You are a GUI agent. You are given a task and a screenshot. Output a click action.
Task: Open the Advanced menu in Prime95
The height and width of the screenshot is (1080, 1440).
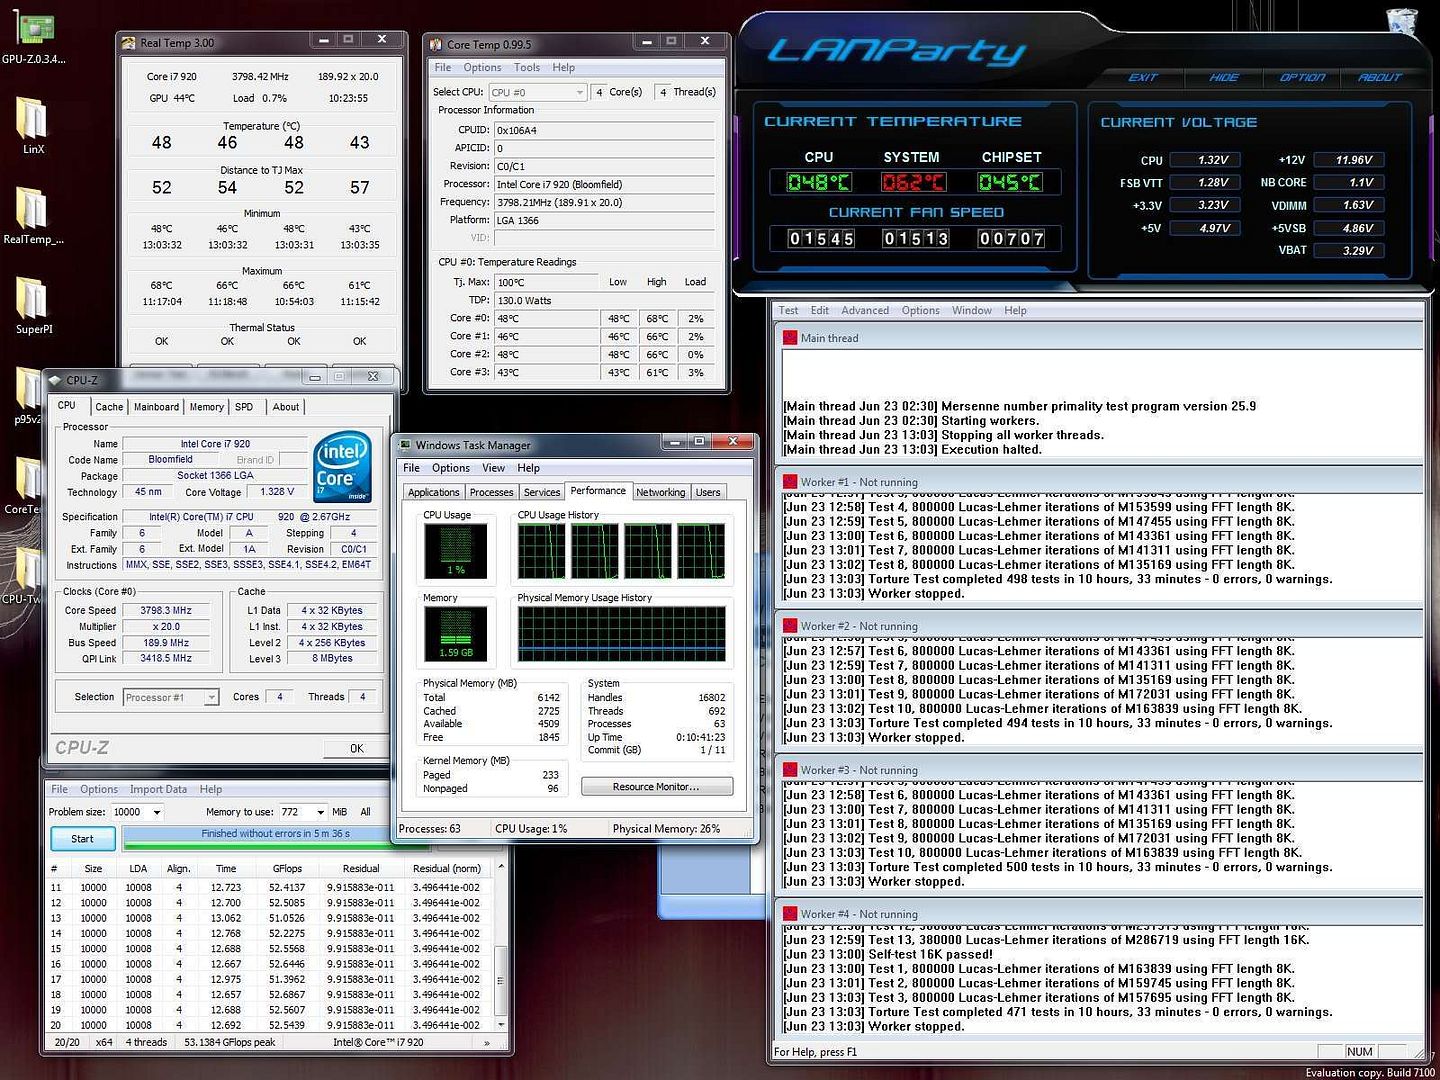[865, 310]
